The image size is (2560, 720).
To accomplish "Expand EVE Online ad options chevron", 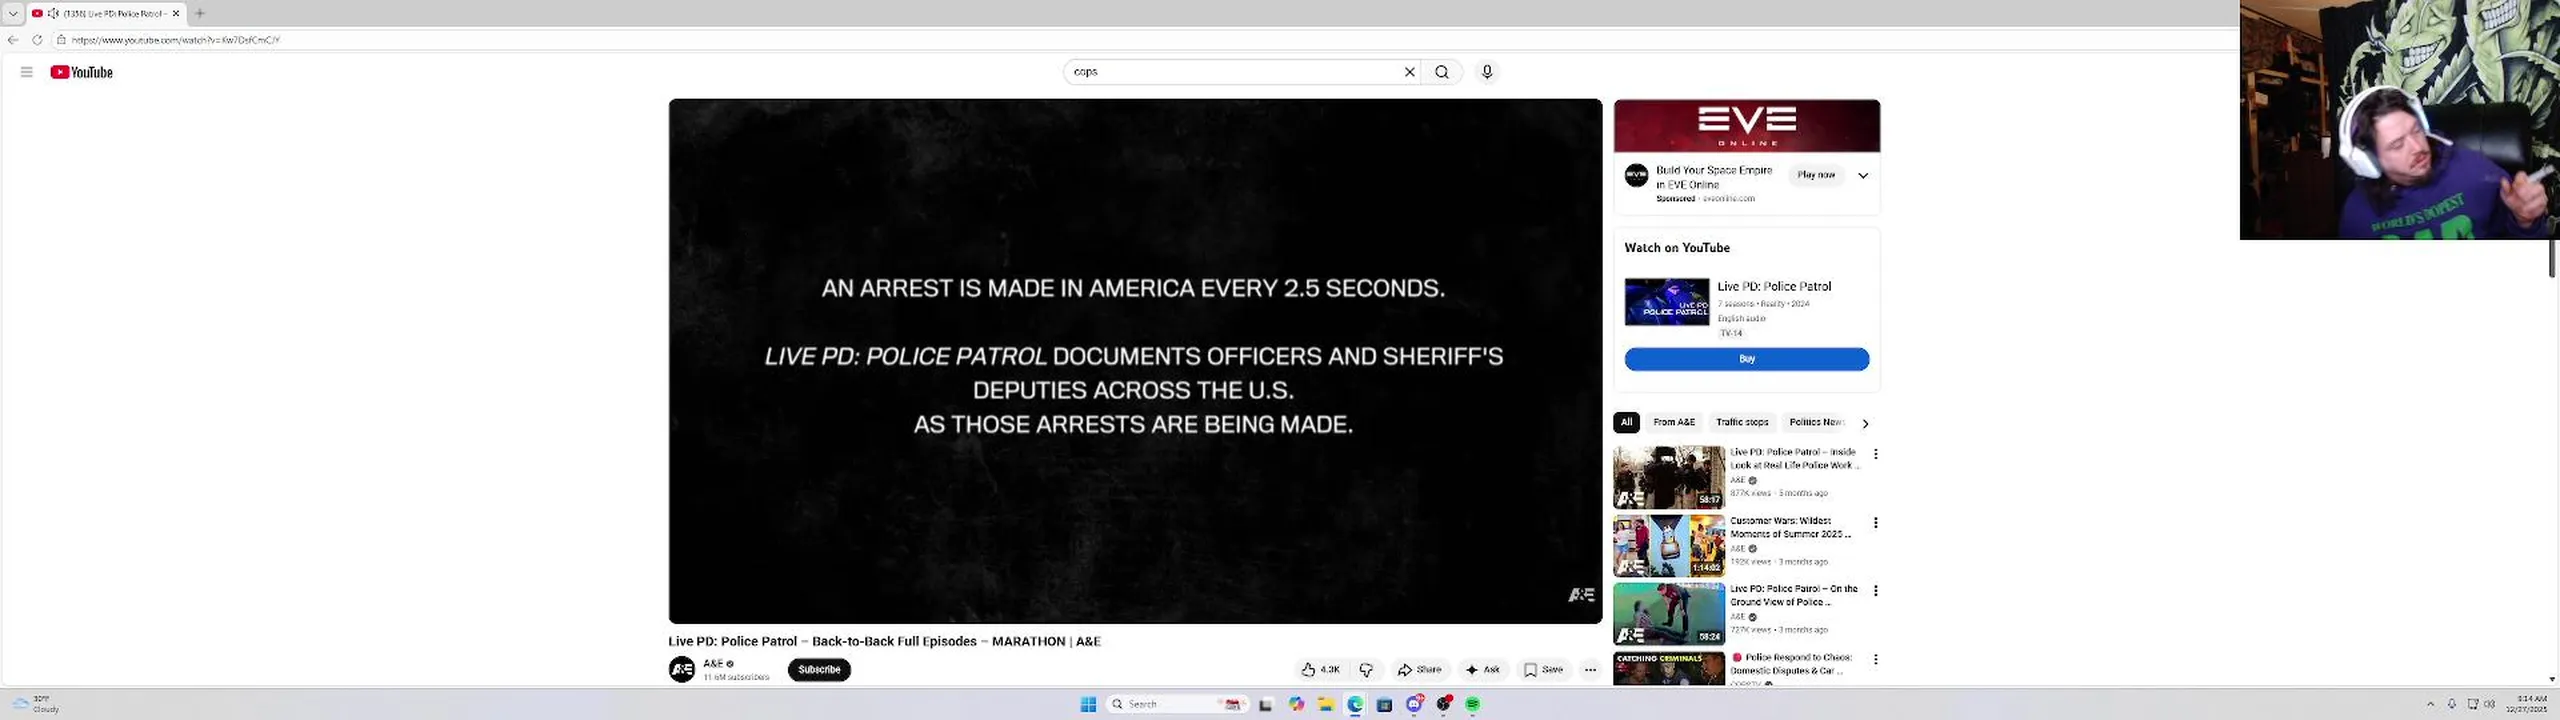I will (1863, 175).
